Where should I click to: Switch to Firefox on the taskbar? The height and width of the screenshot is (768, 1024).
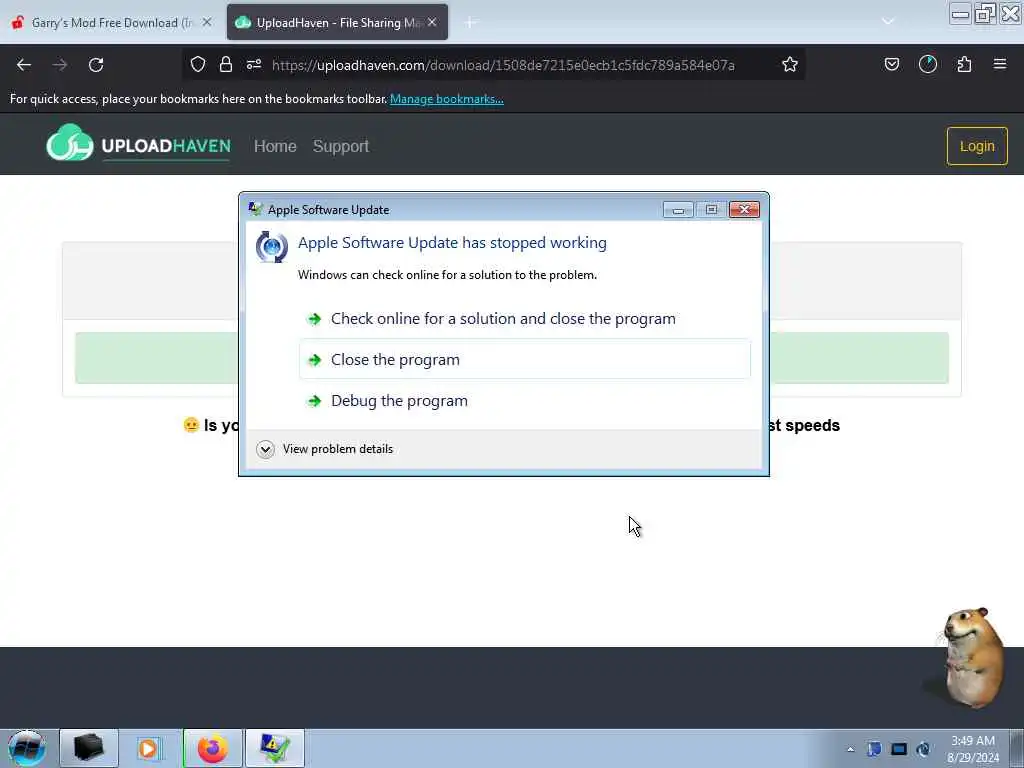click(x=212, y=748)
